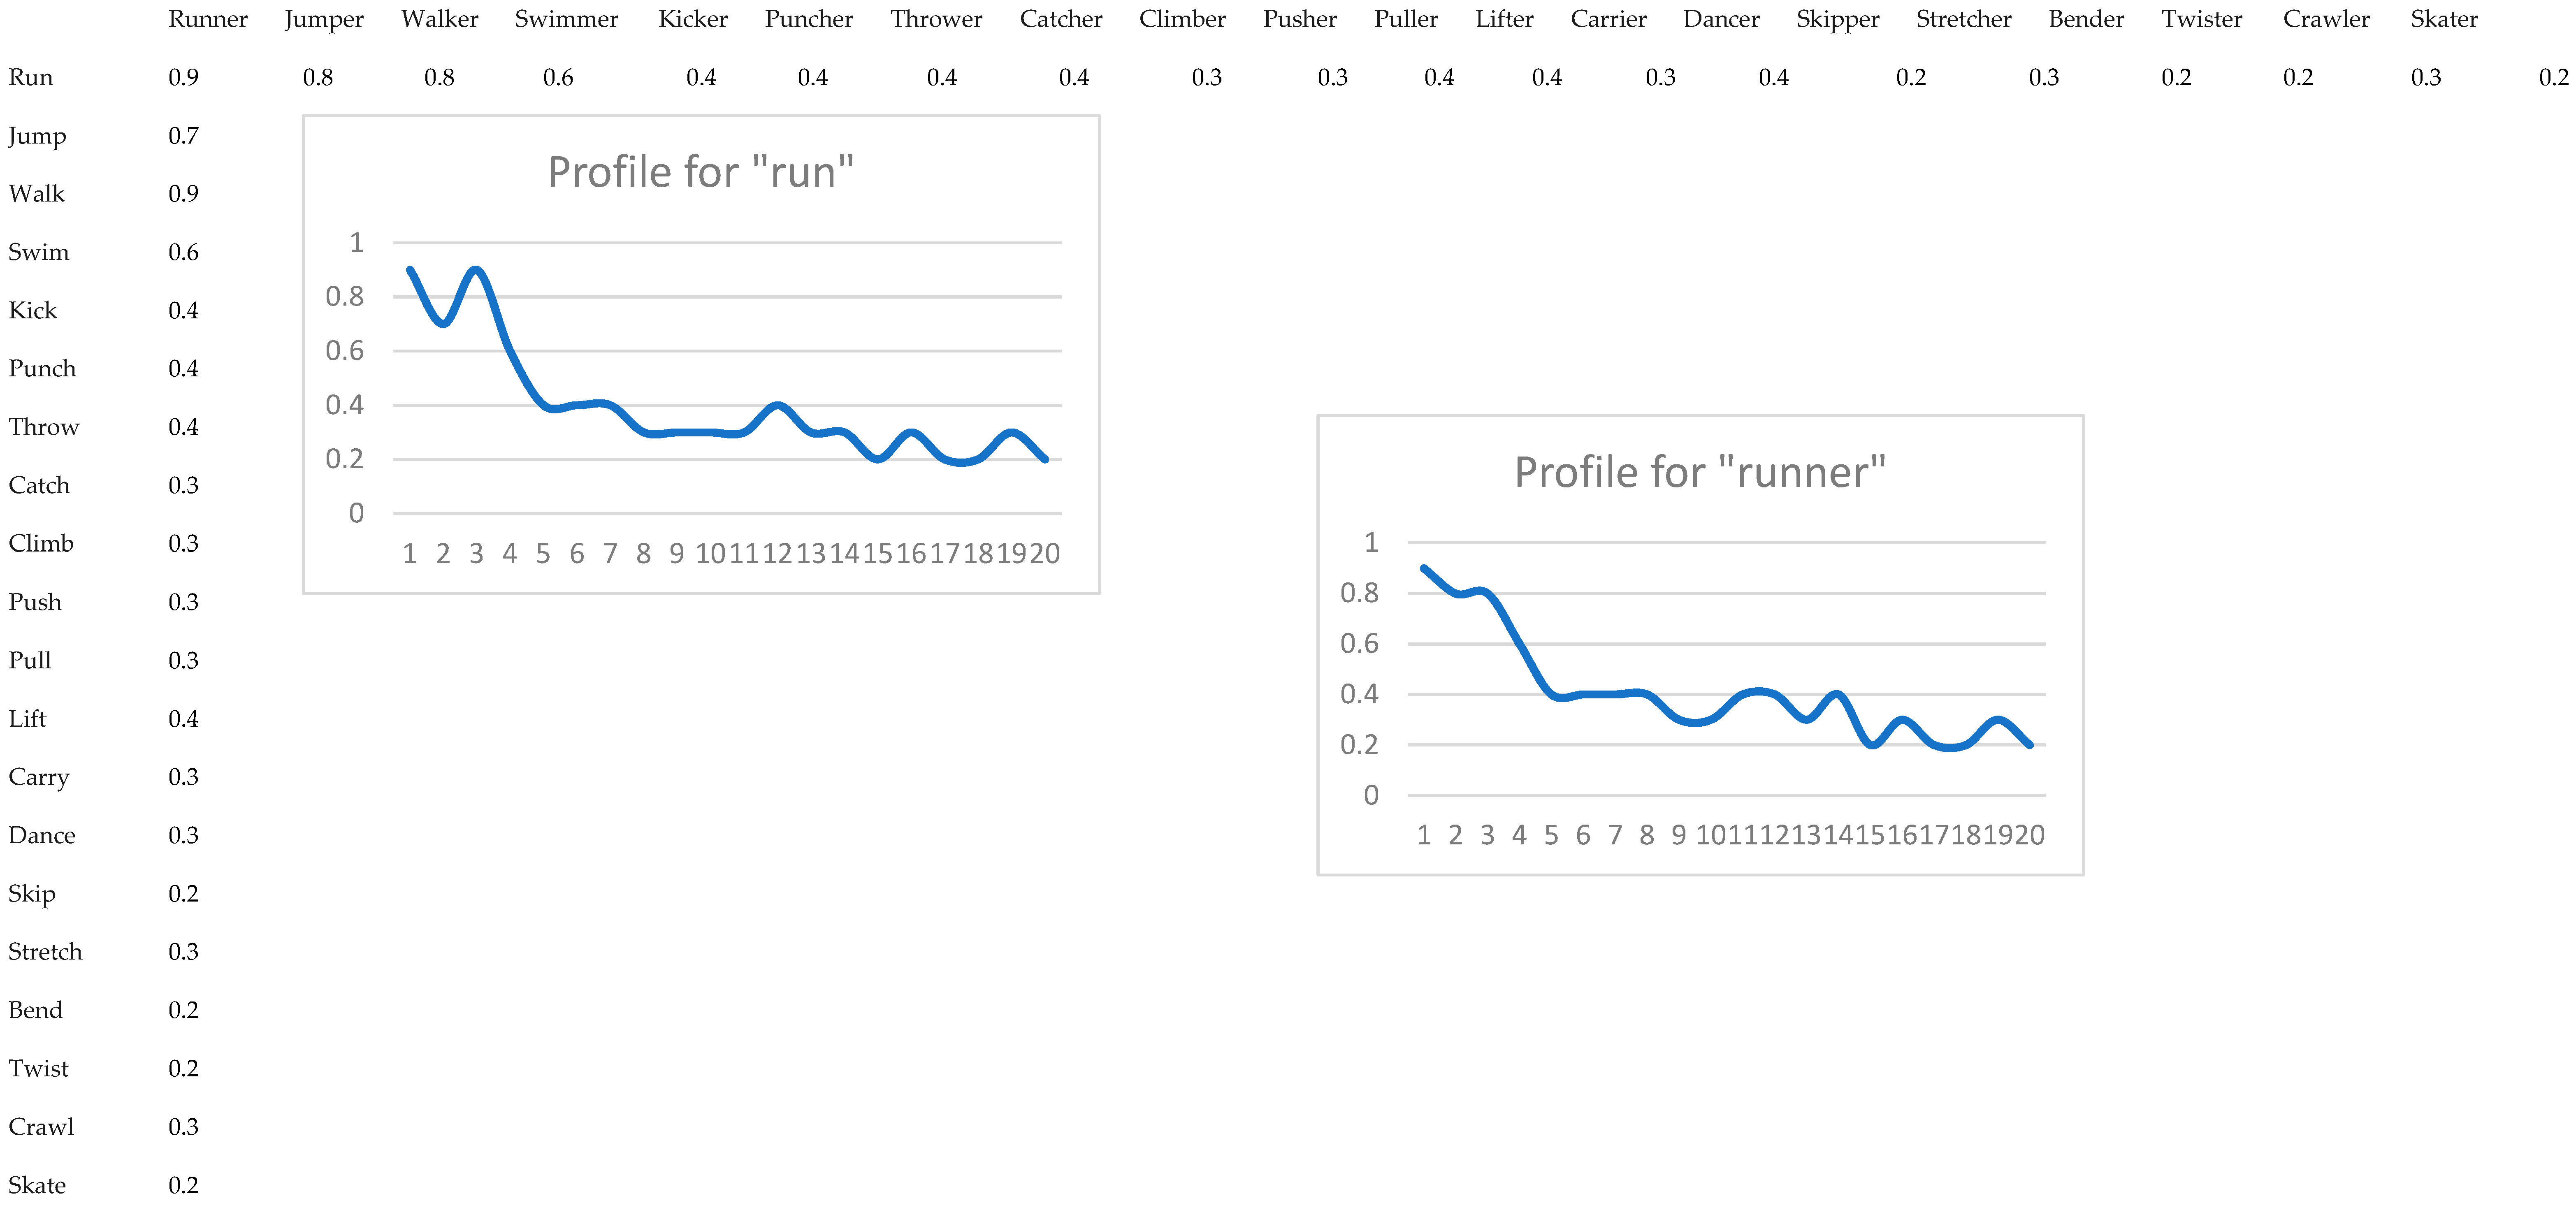This screenshot has height=1210, width=2576.
Task: Select the 0.6 value beside Swim
Action: pos(183,252)
